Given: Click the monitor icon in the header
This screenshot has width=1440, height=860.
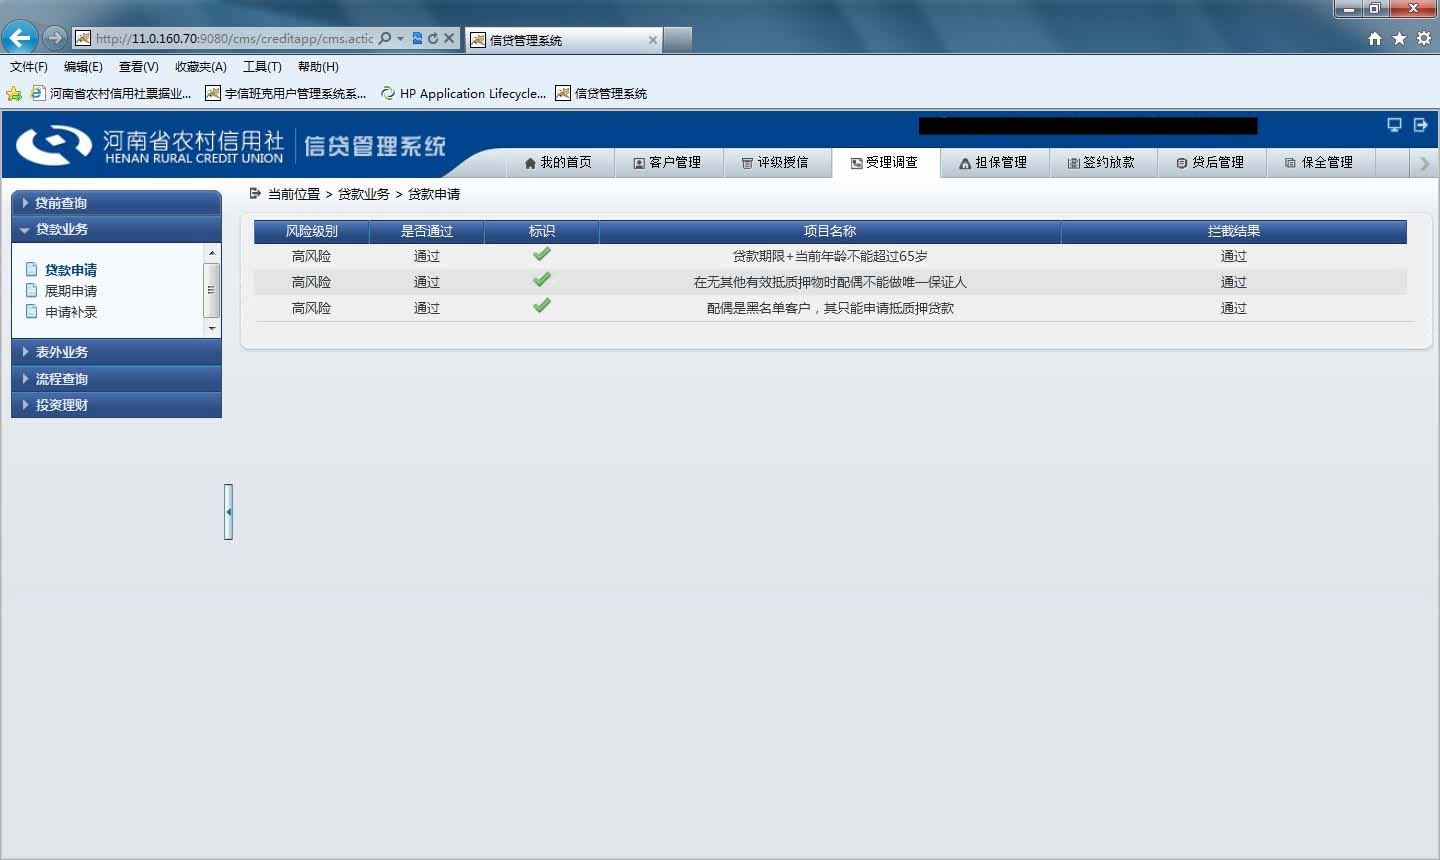Looking at the screenshot, I should (1394, 125).
